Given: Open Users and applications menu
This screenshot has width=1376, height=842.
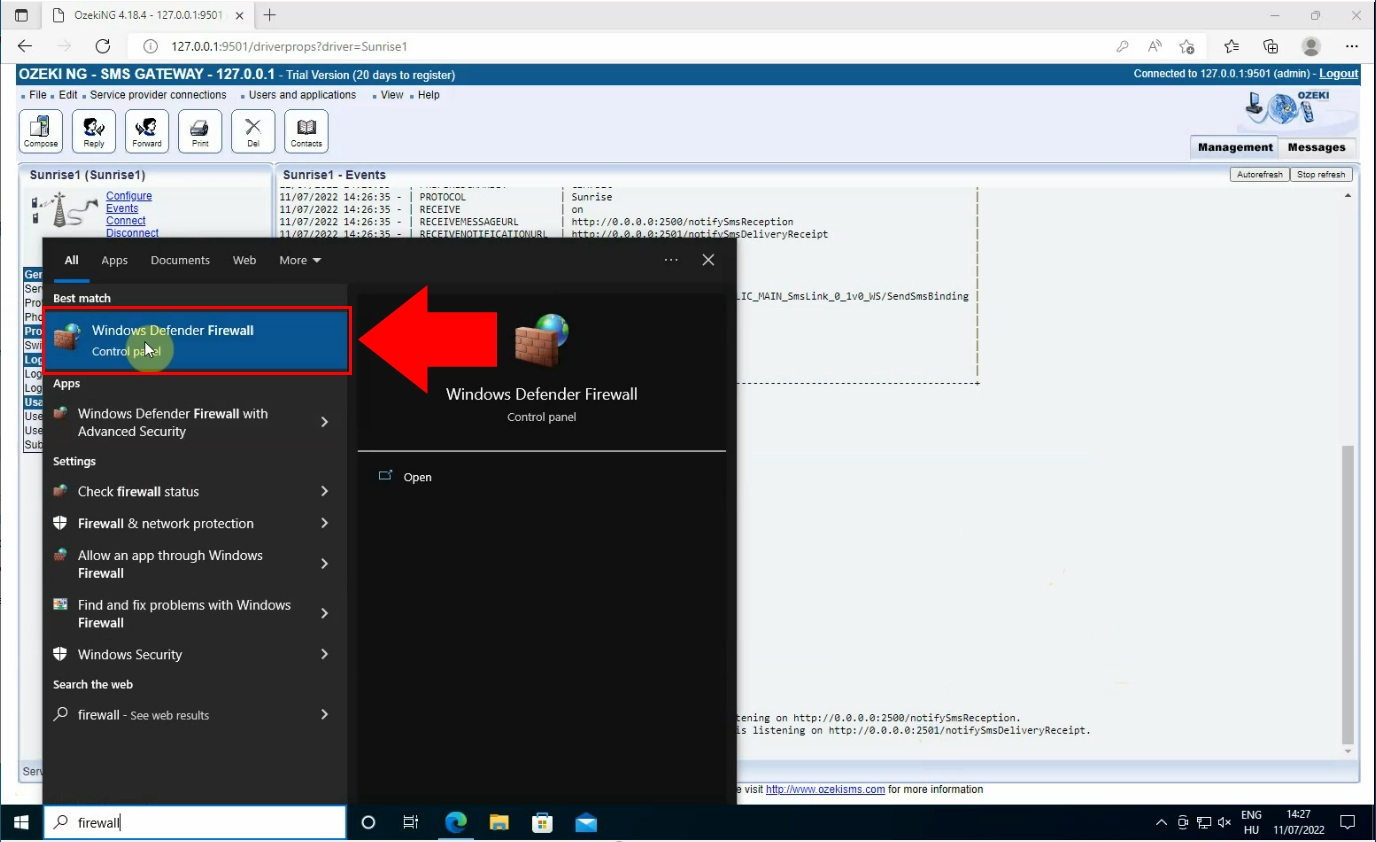Looking at the screenshot, I should 302,95.
